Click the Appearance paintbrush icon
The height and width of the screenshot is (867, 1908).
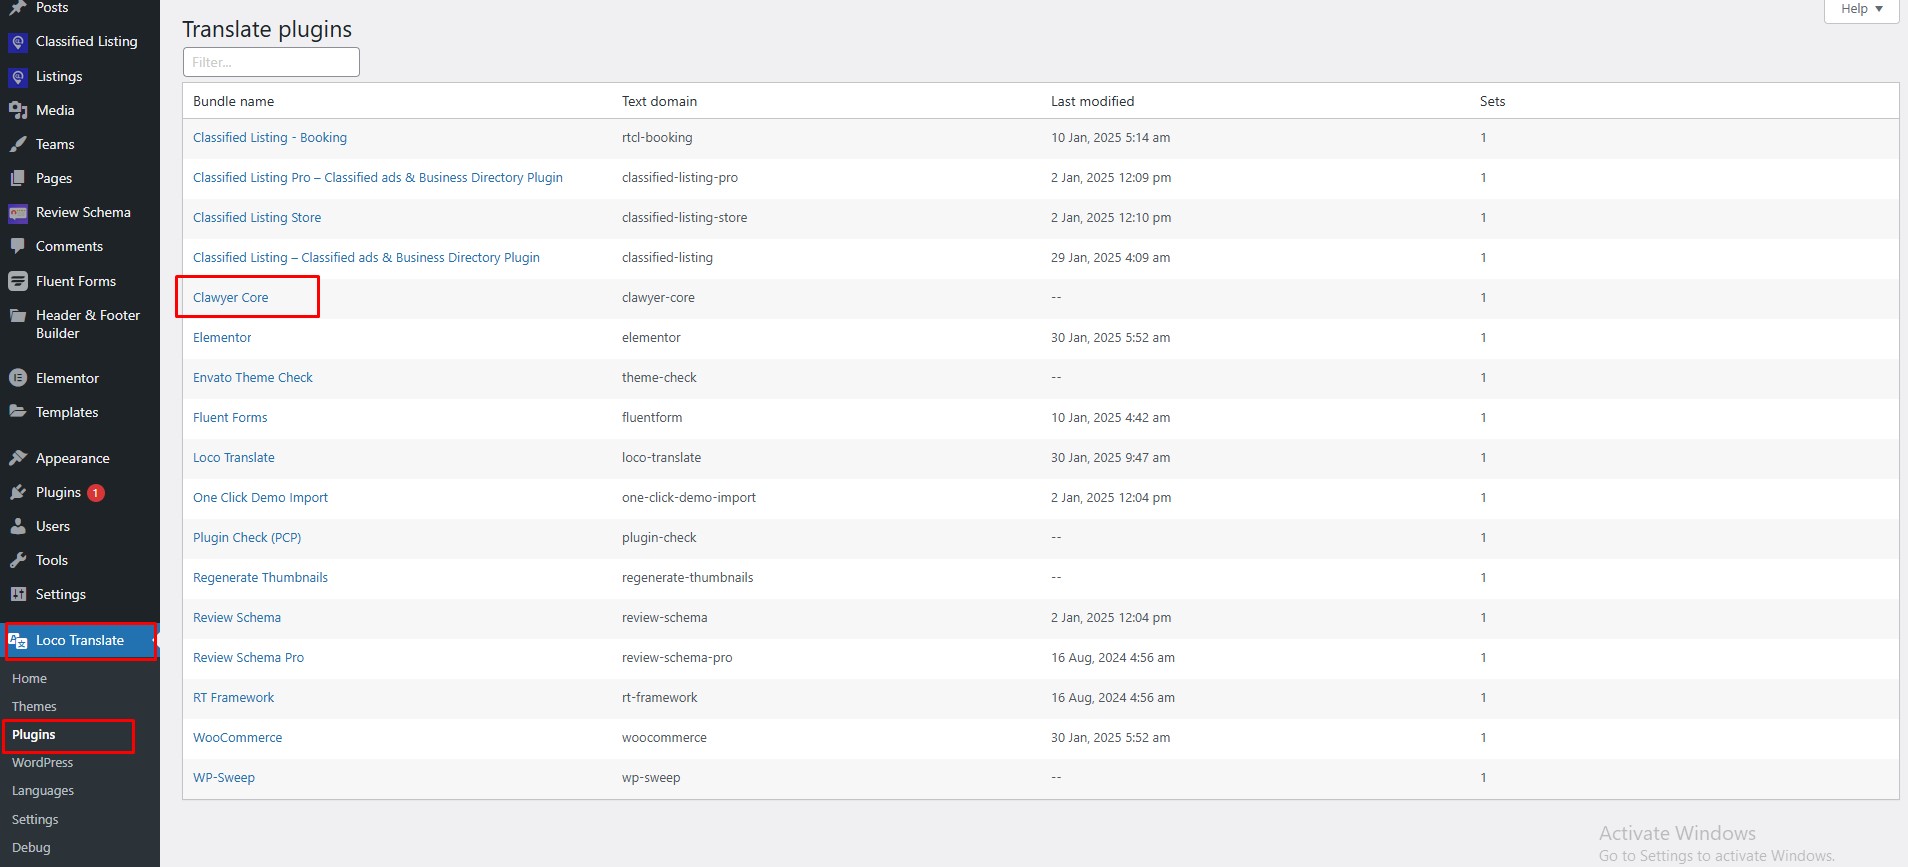click(18, 459)
